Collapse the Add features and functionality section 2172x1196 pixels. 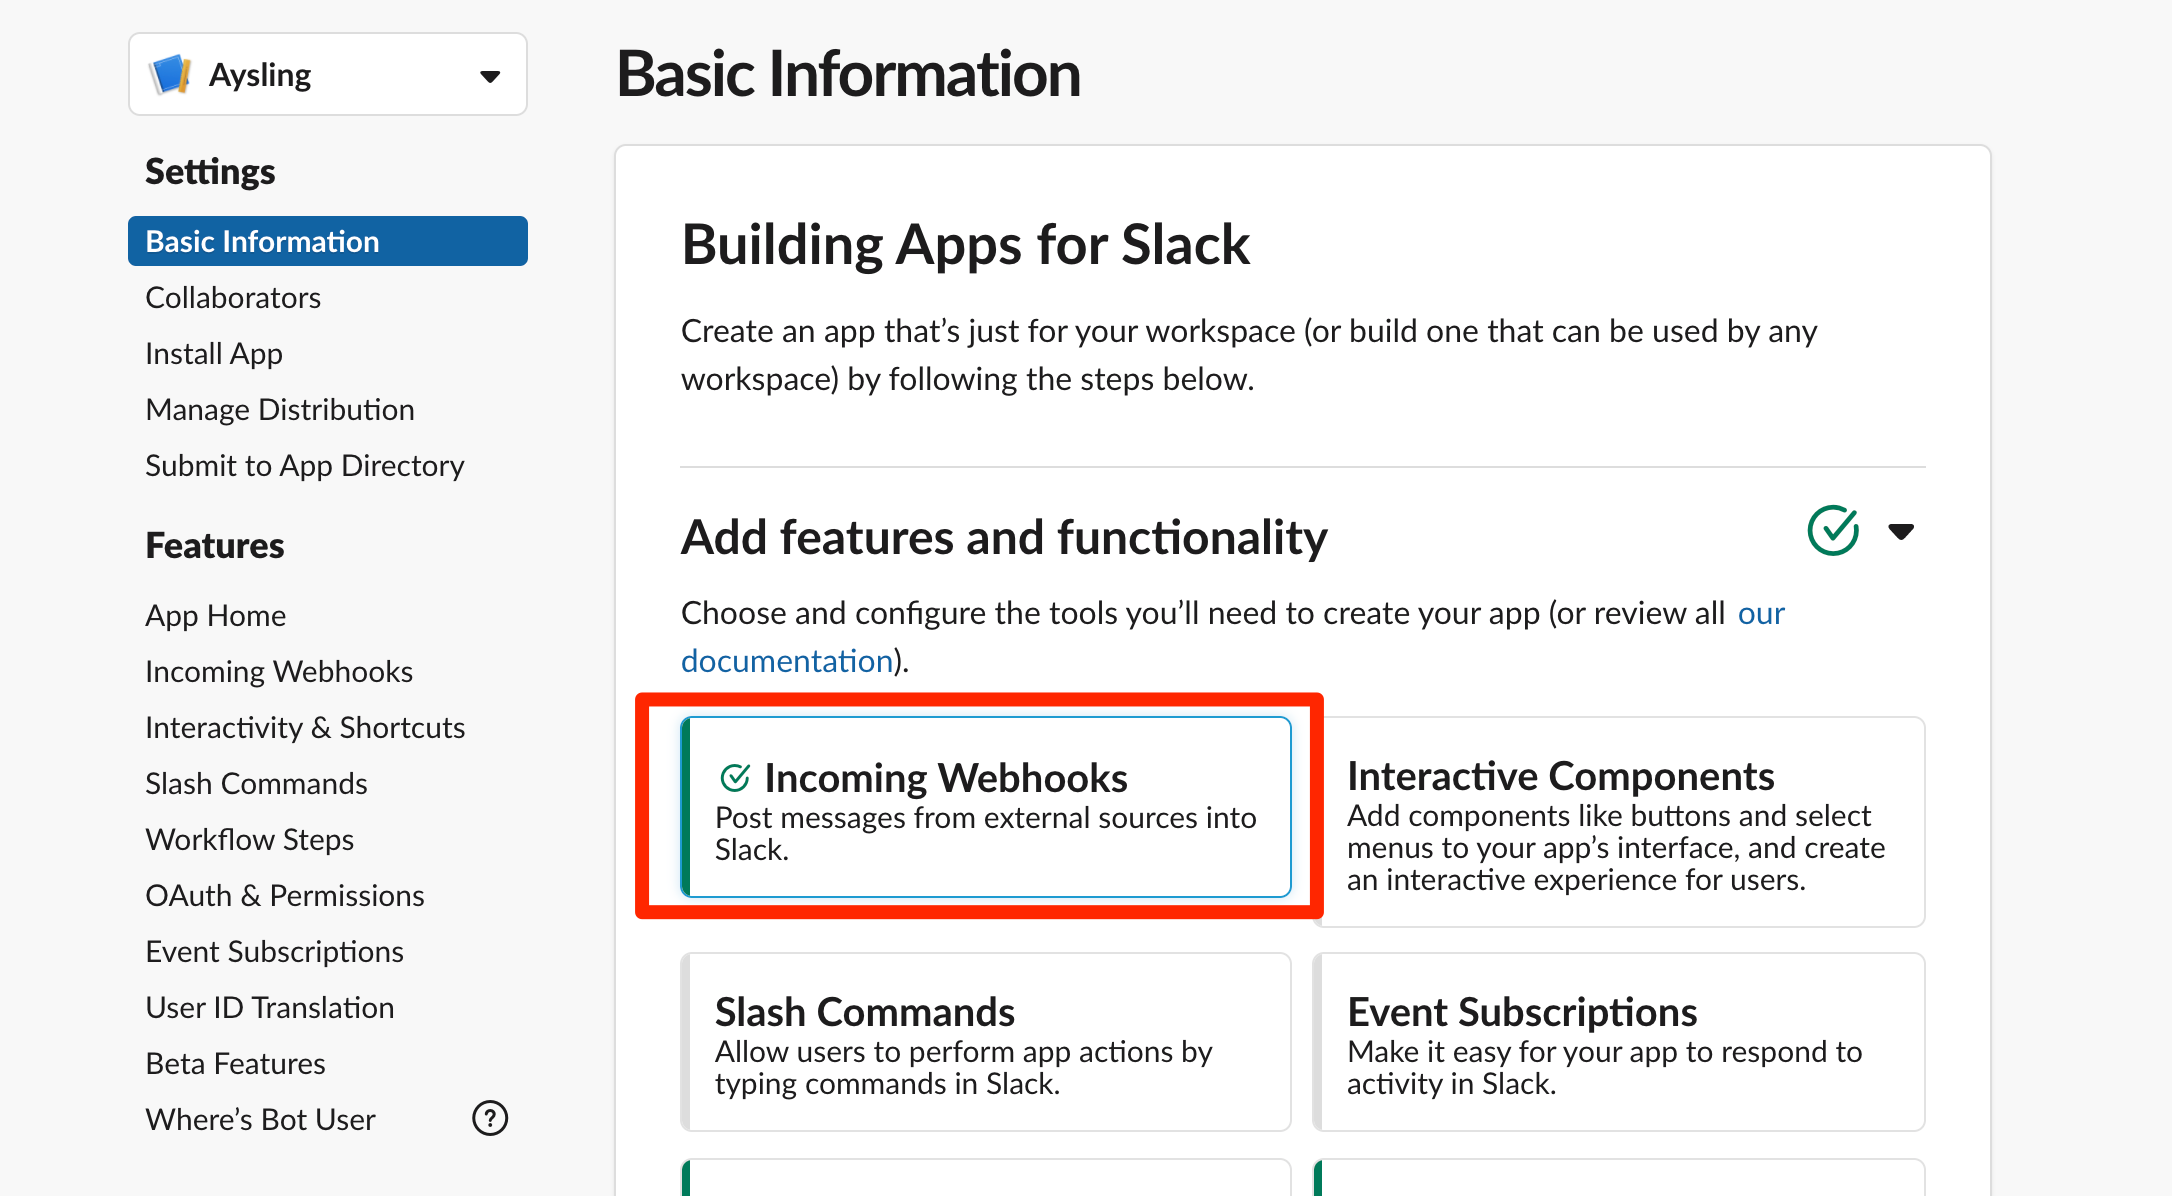tap(1901, 531)
